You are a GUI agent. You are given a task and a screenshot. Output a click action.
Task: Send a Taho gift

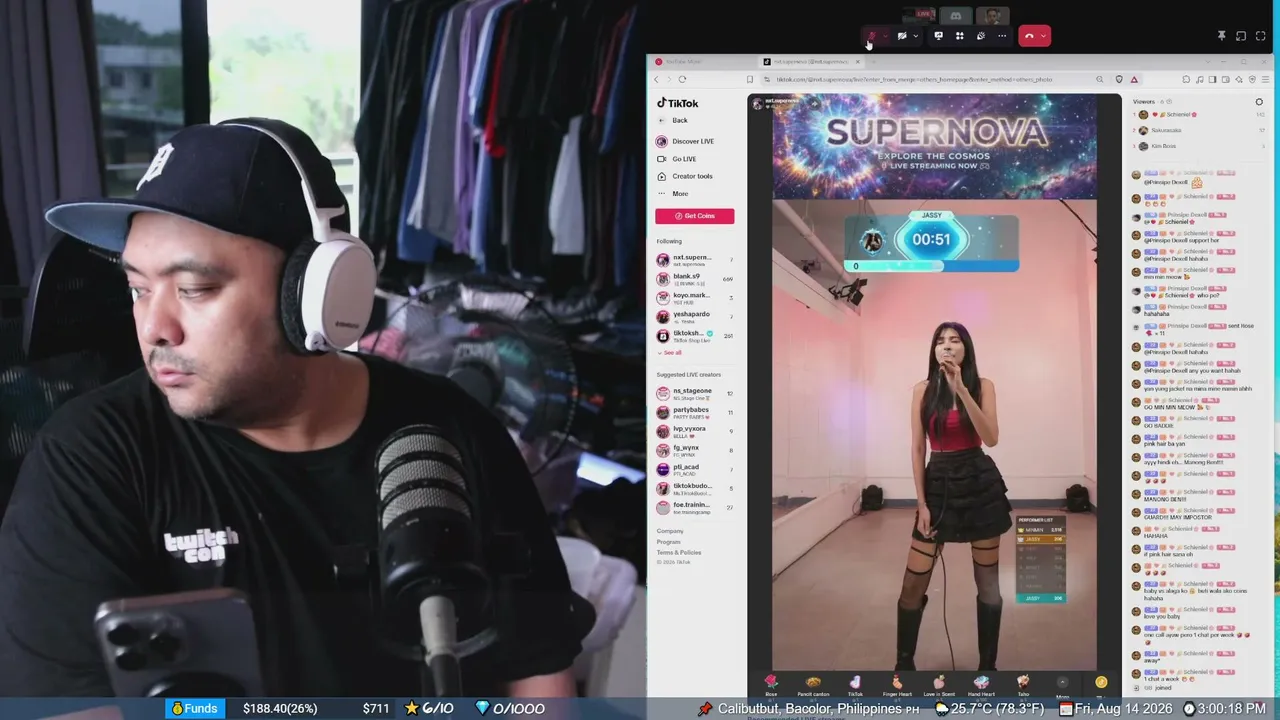[1023, 685]
